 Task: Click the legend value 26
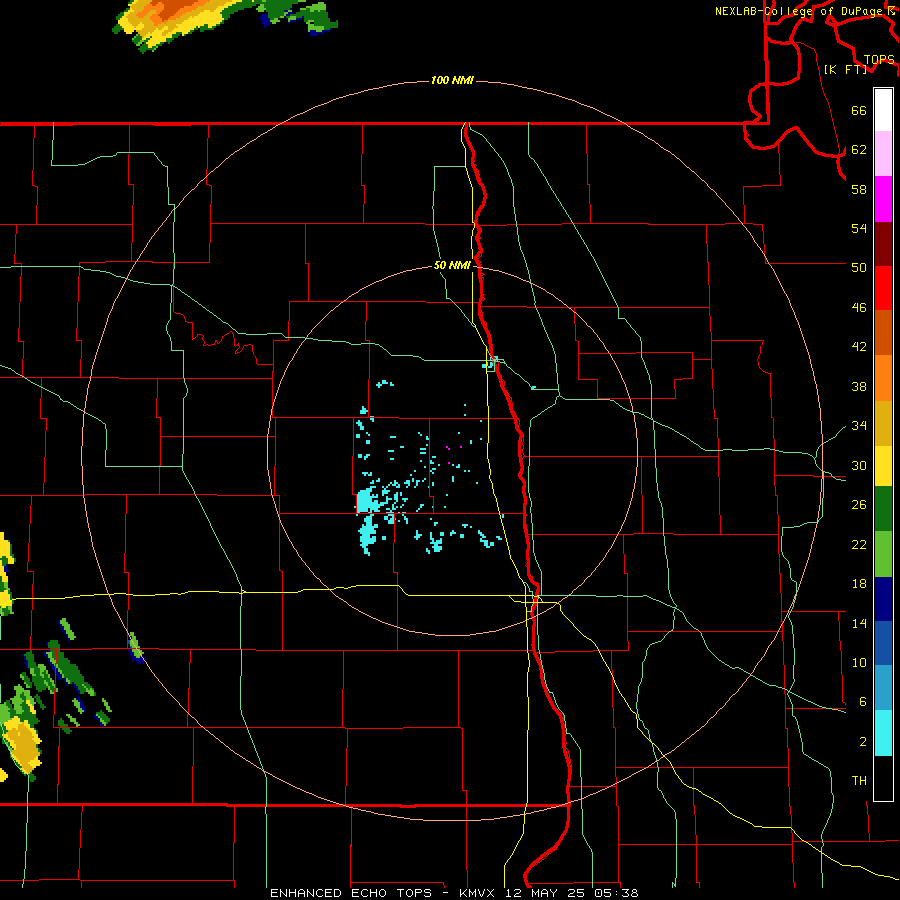859,505
